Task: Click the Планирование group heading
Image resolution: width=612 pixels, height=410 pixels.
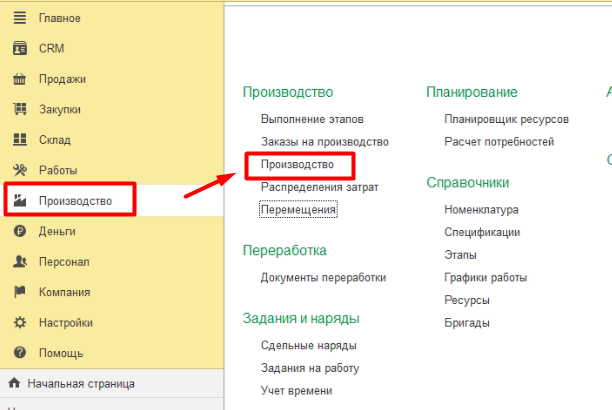Action: (471, 92)
